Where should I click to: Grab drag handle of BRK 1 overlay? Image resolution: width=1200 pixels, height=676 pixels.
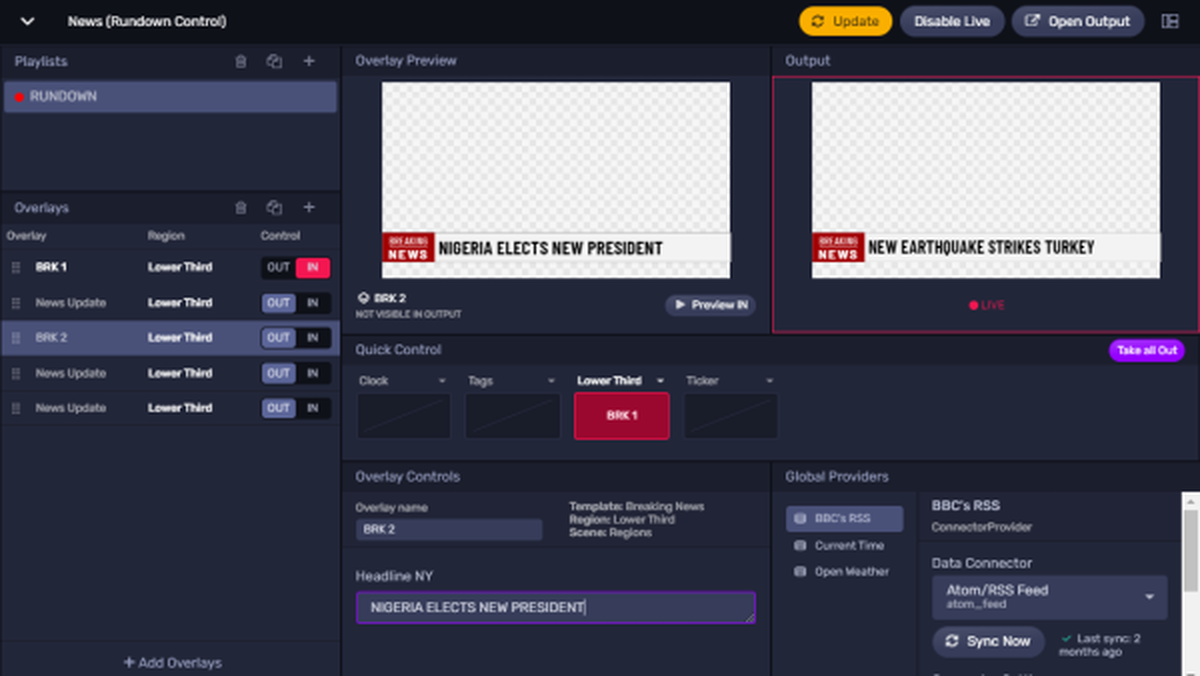[x=16, y=268]
